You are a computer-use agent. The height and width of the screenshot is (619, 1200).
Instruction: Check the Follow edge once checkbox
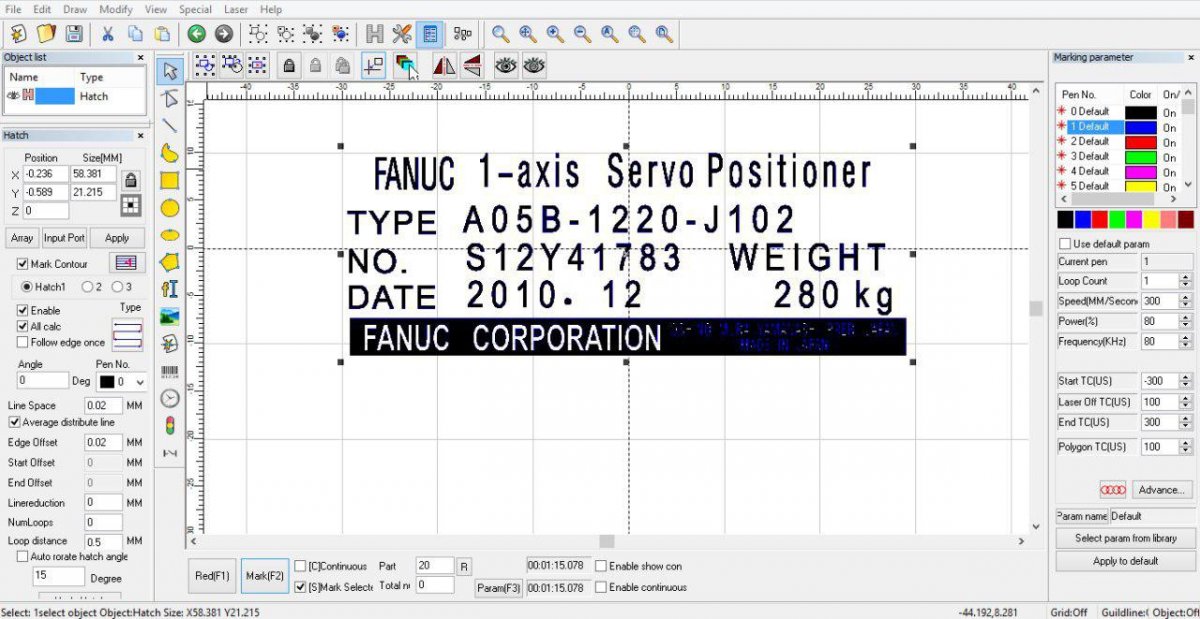(23, 342)
